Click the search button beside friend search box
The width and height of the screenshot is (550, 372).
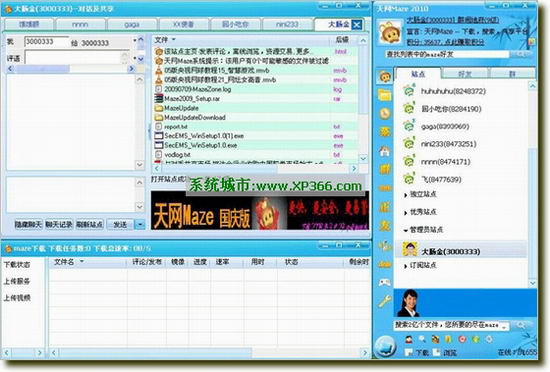coord(521,54)
